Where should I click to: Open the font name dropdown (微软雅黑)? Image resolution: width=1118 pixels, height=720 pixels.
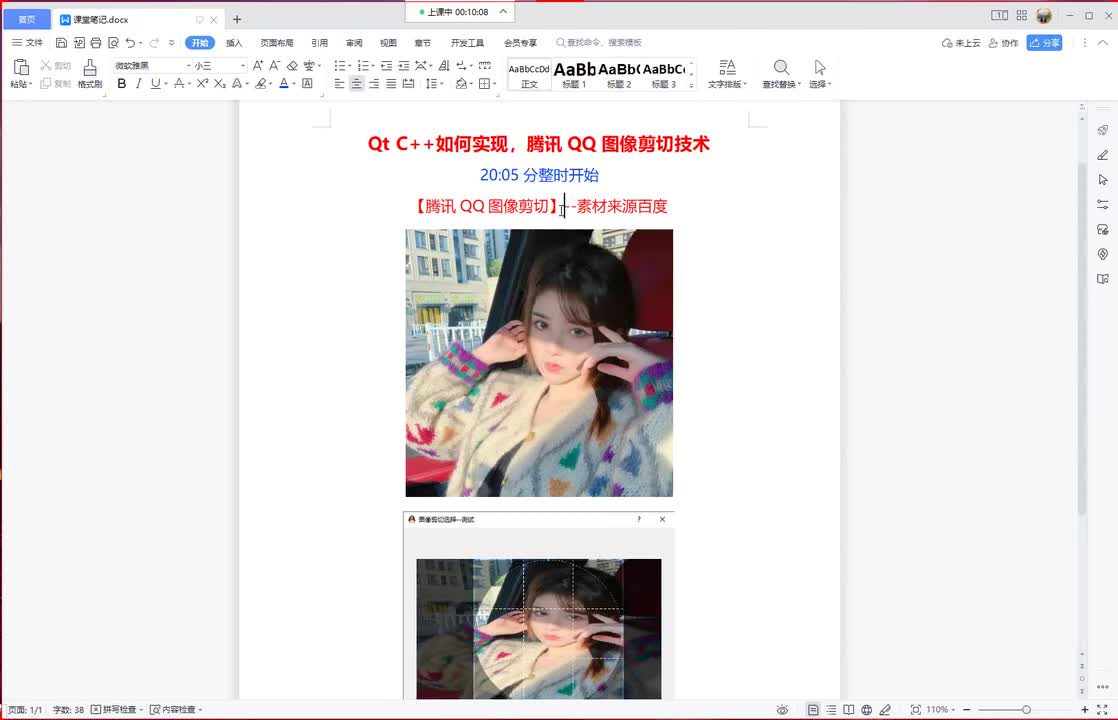click(x=188, y=66)
